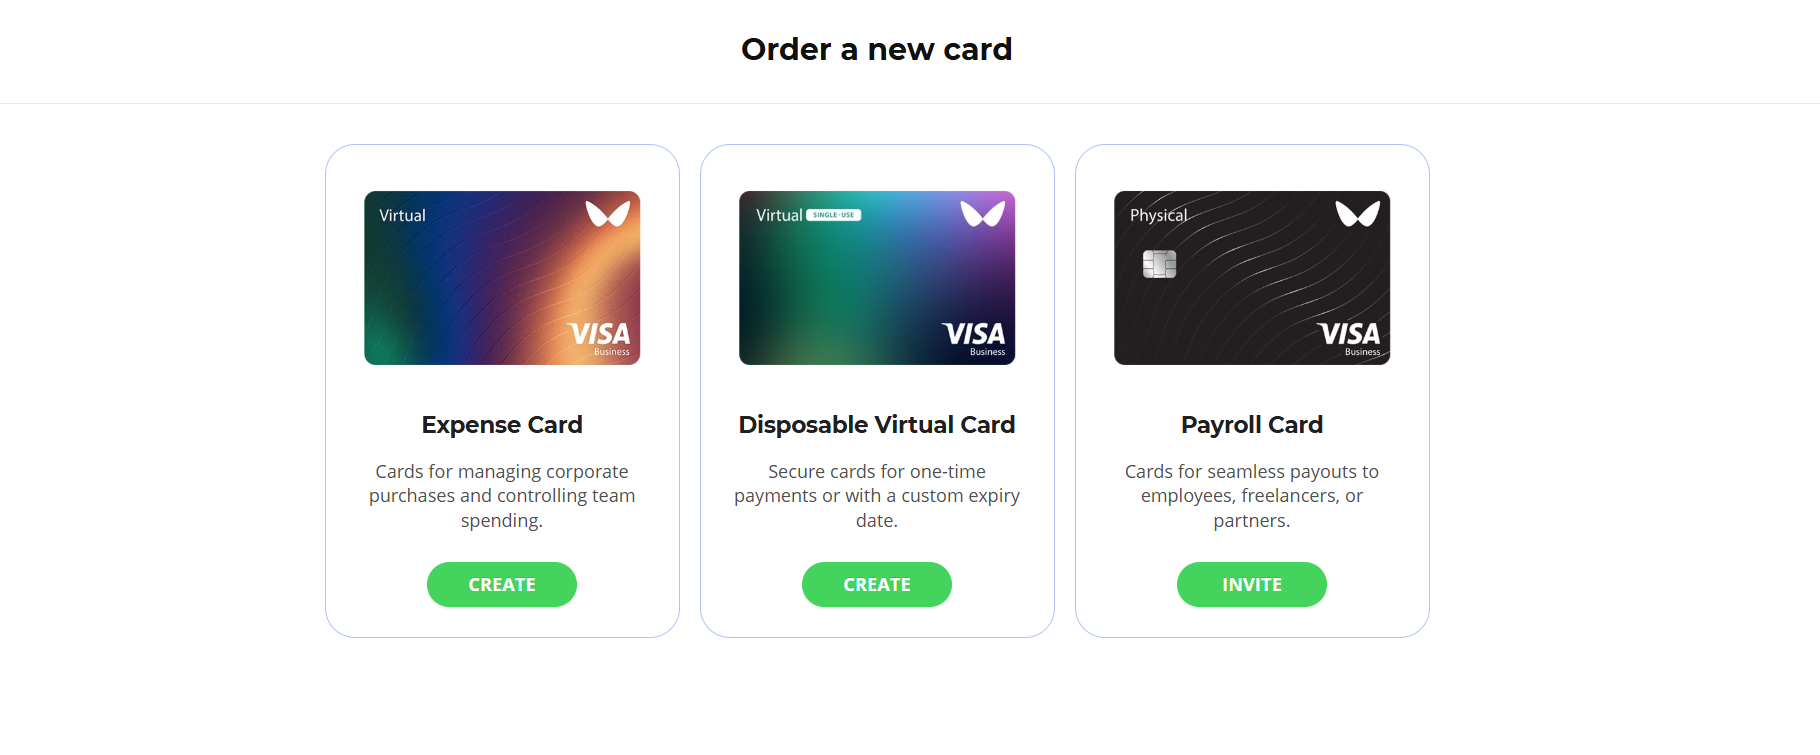Click the butterfly logo on Expense card image
Screen dimensions: 1820x755
pyautogui.click(x=608, y=214)
